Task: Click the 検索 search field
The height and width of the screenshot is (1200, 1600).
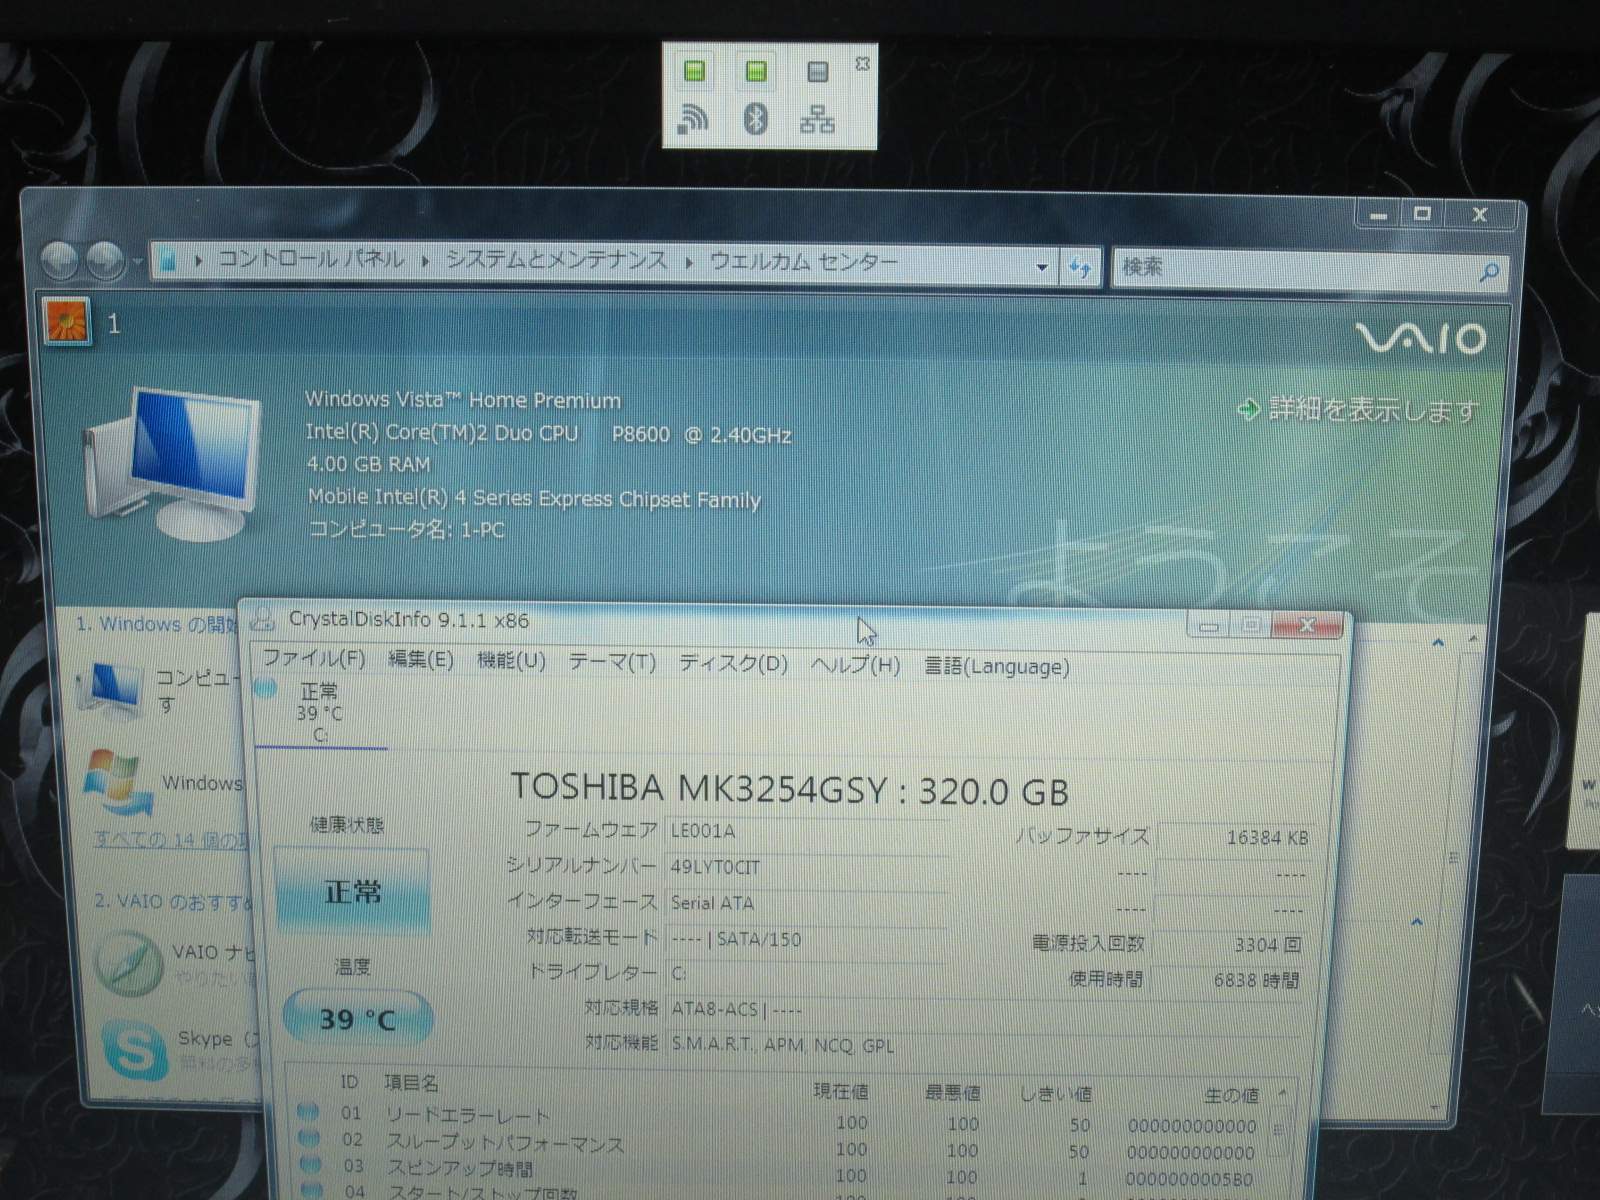Action: pyautogui.click(x=1295, y=267)
